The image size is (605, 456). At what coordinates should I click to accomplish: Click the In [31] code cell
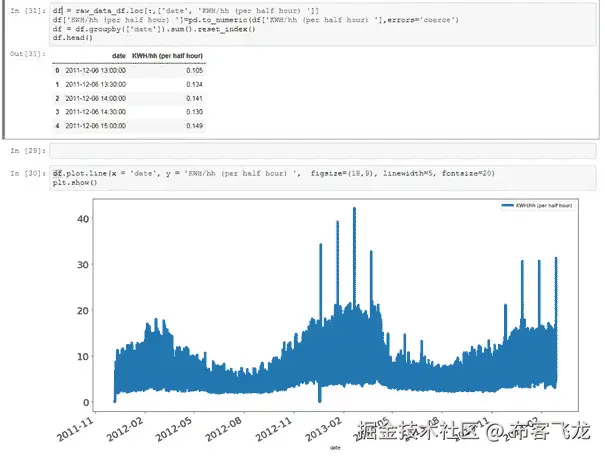323,24
